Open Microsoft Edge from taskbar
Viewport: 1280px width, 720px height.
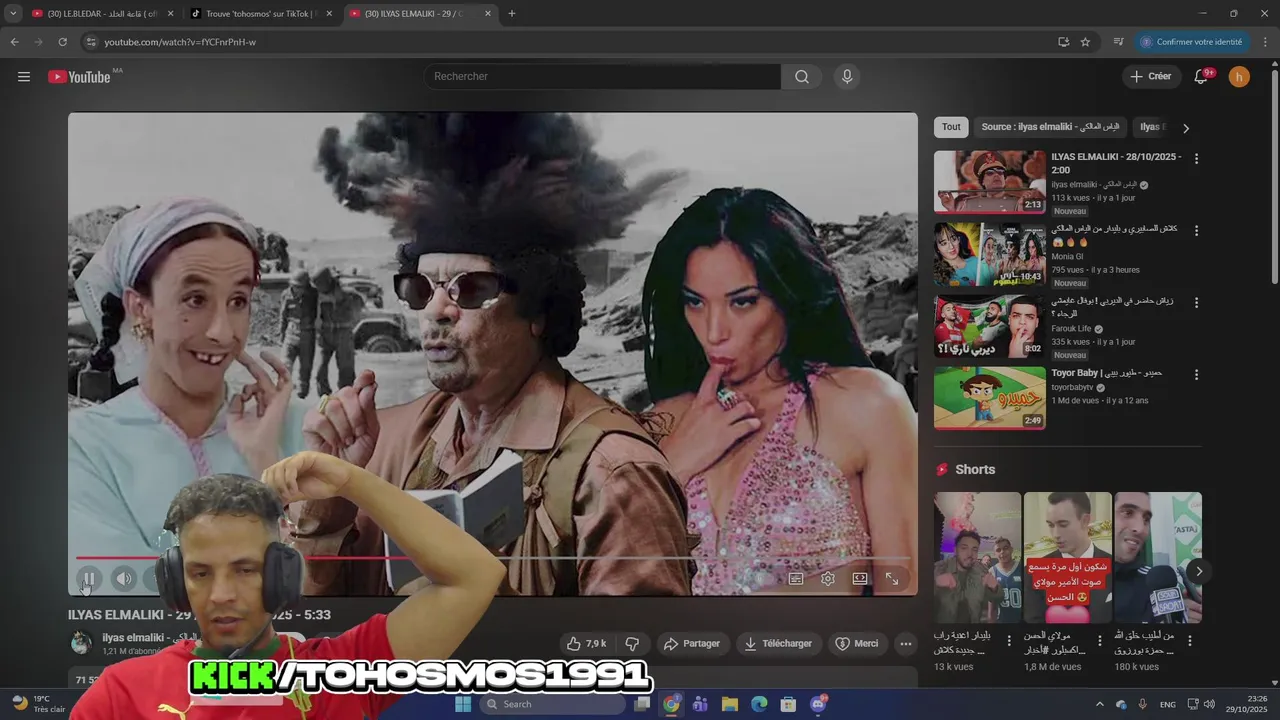(x=758, y=704)
